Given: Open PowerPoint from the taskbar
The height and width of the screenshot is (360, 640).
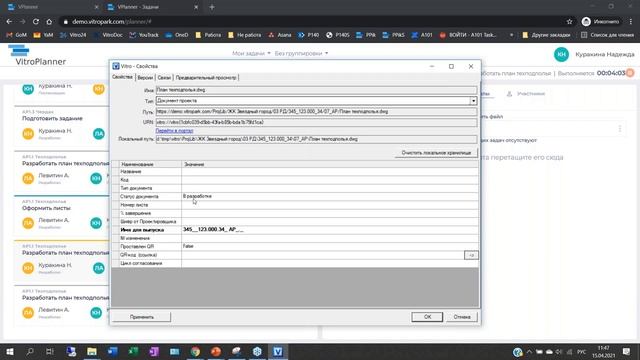Looking at the screenshot, I should point(216,351).
